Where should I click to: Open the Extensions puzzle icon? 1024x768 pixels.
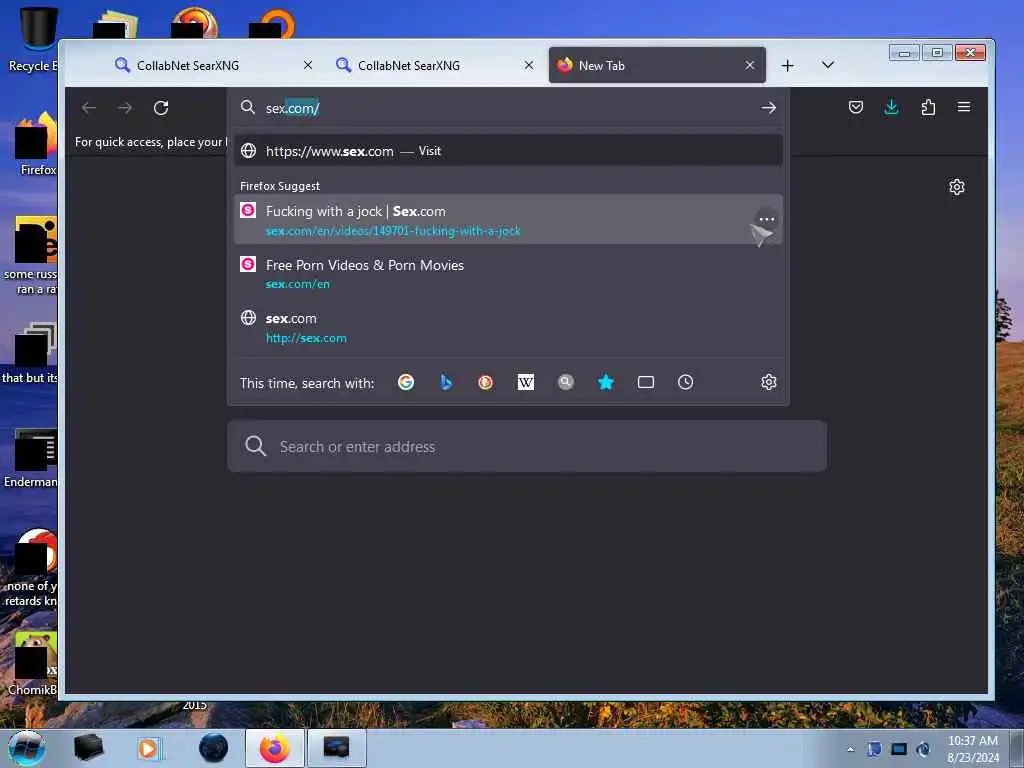[x=928, y=107]
